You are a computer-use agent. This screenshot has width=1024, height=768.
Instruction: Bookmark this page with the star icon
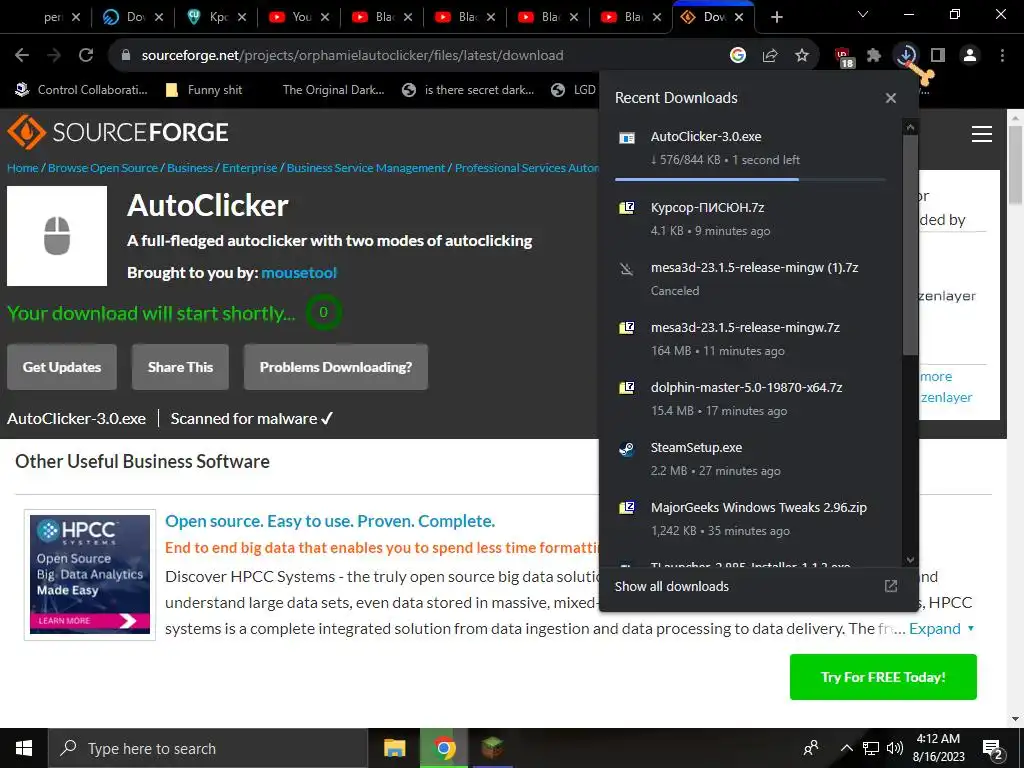(802, 56)
